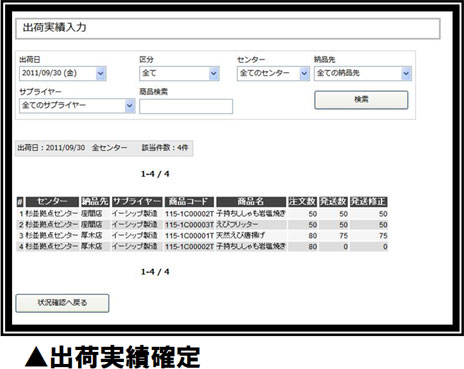
Task: Click product name えびフリッター
Action: click(237, 224)
